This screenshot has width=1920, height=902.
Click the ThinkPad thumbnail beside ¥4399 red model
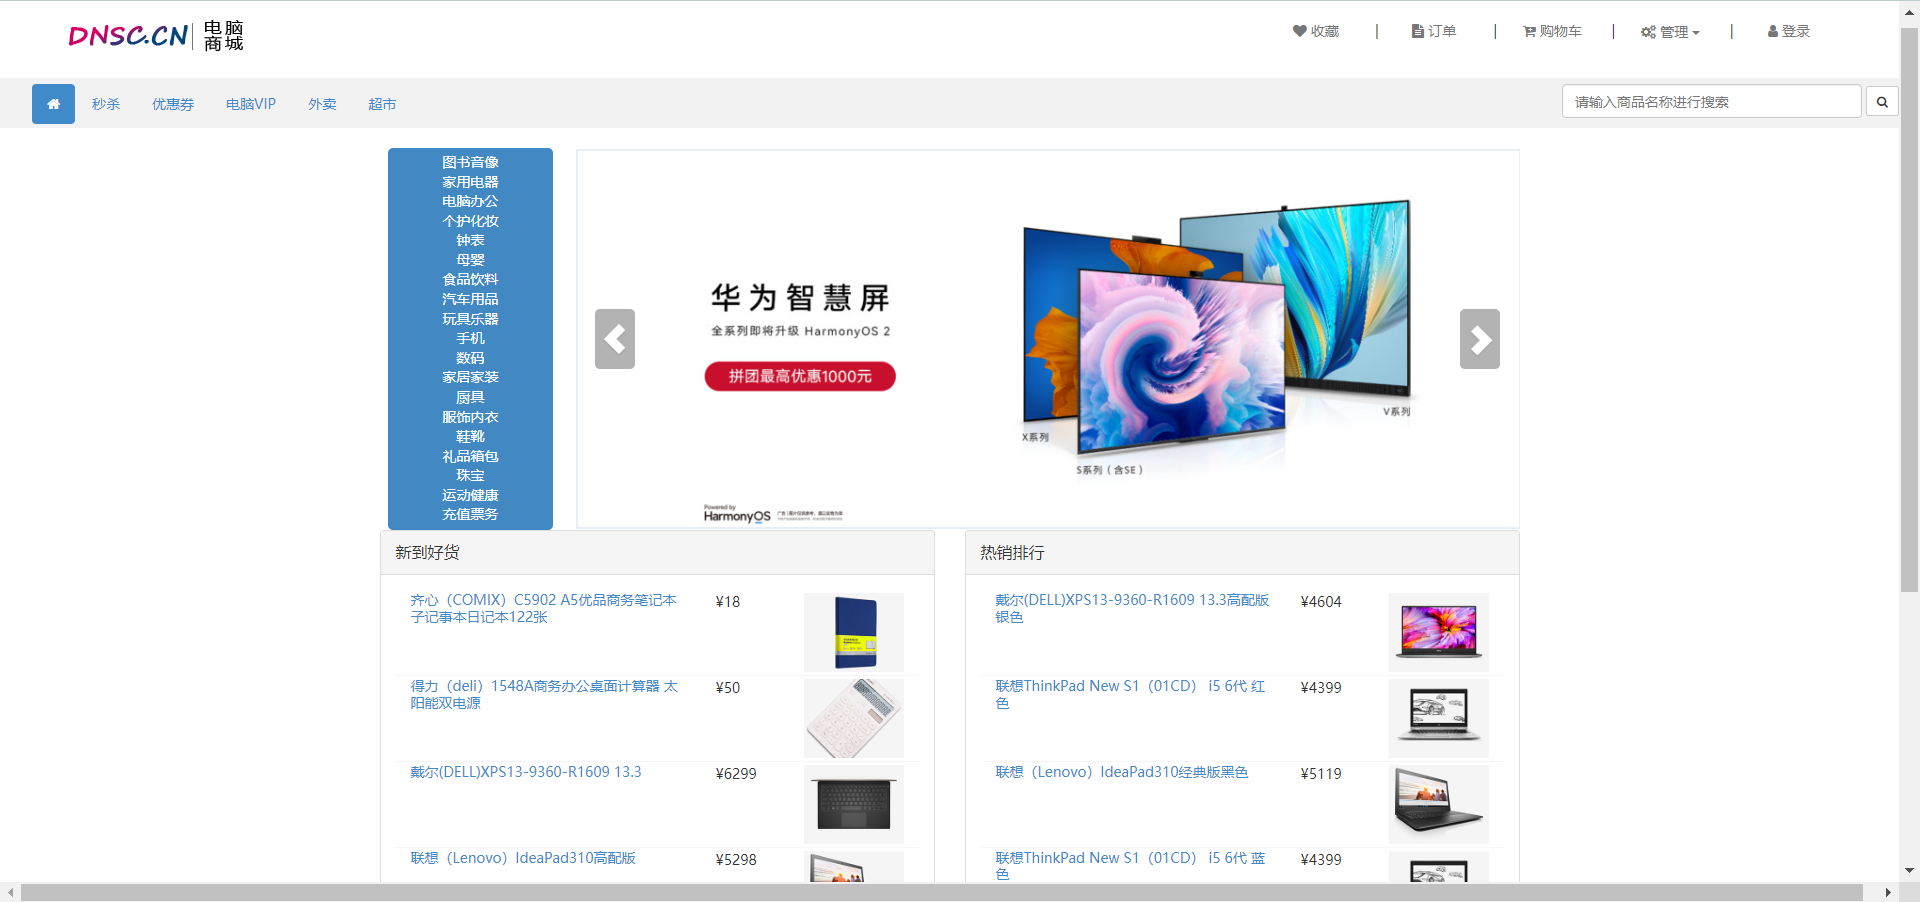(1439, 718)
